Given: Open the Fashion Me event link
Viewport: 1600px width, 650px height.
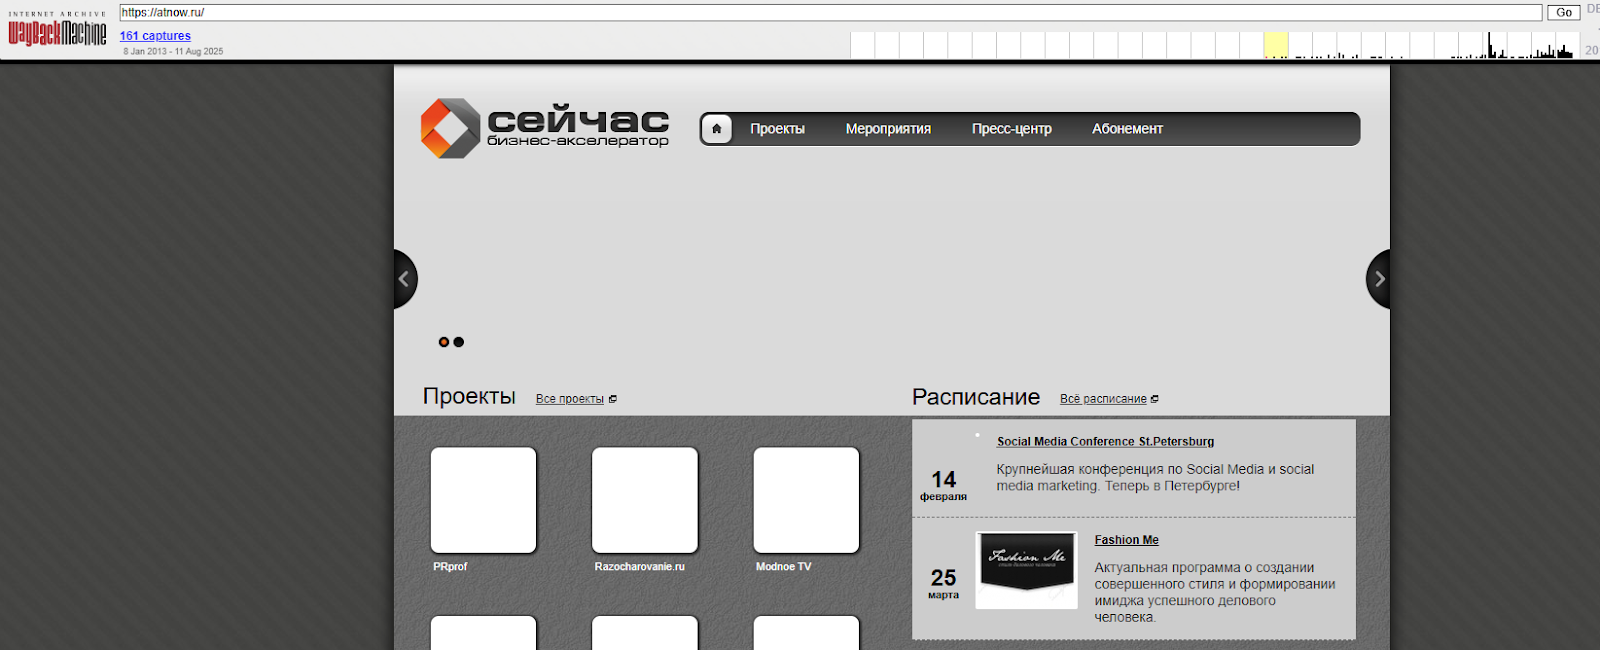Looking at the screenshot, I should tap(1126, 540).
